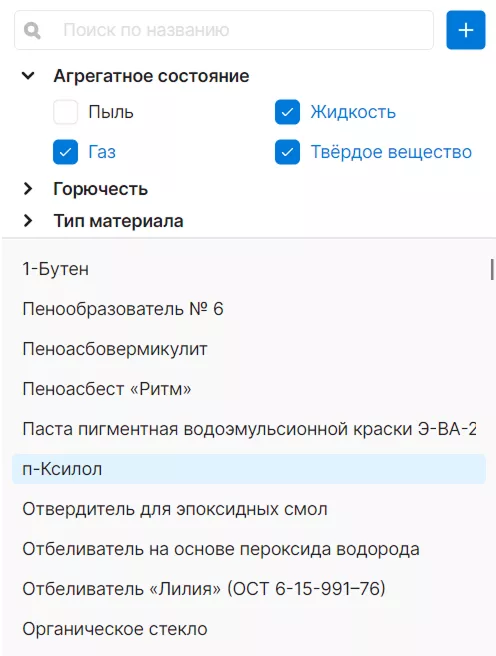Open the Пеноасбовермикулит entry
The height and width of the screenshot is (656, 496).
[249, 348]
